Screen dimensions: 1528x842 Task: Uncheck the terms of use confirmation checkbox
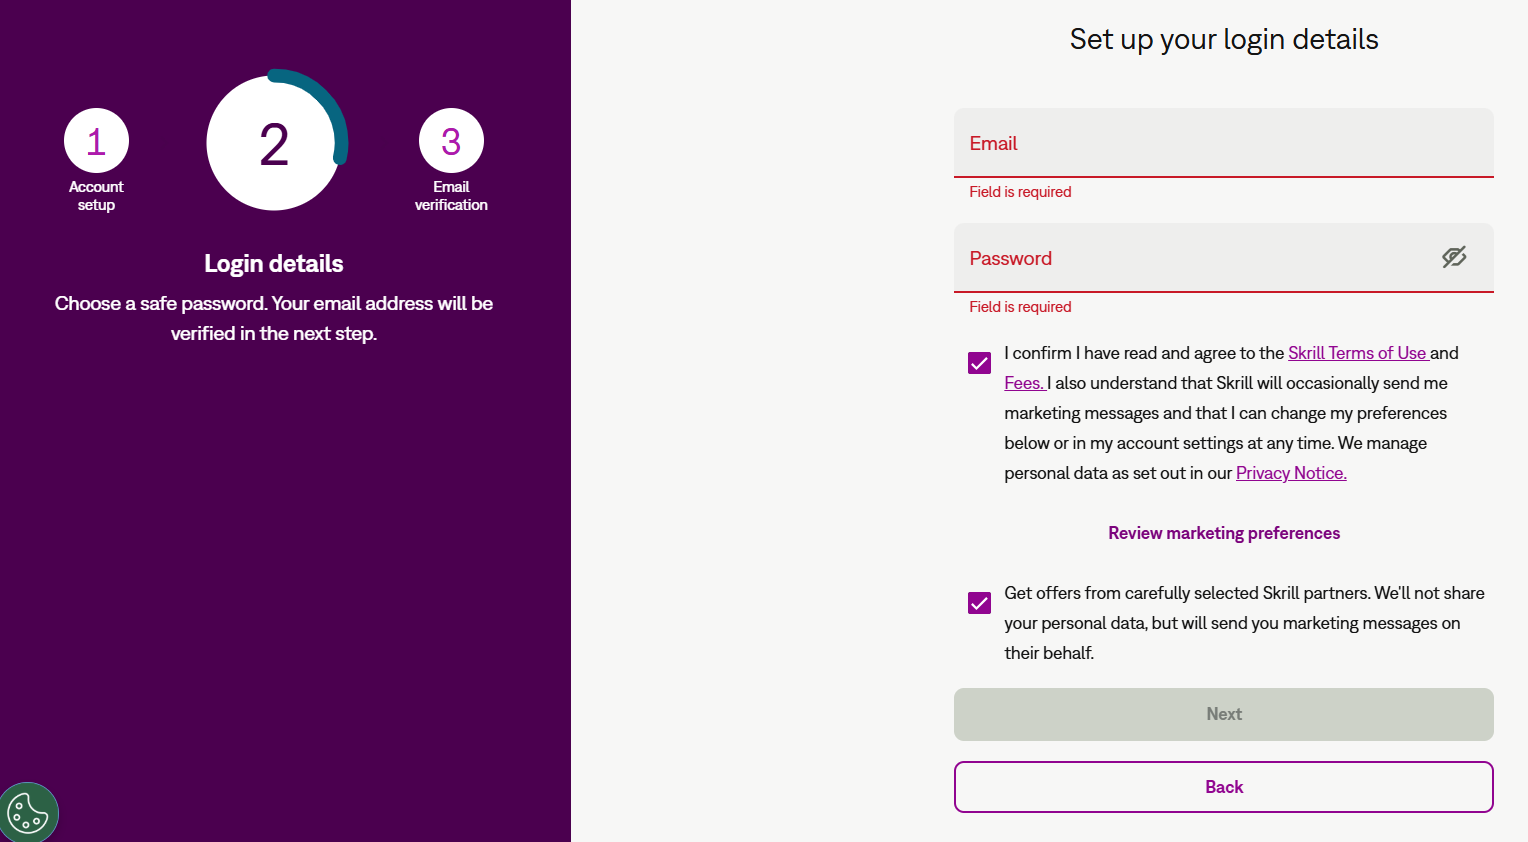980,363
